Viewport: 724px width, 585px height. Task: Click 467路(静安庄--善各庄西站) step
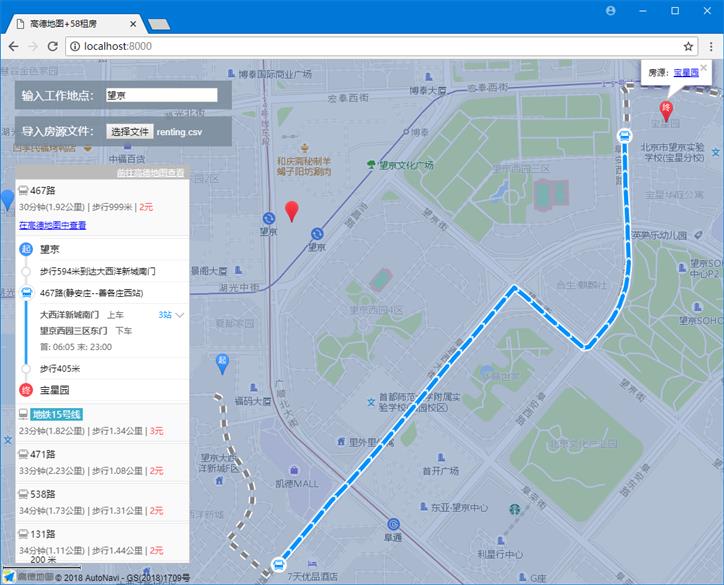(x=103, y=293)
